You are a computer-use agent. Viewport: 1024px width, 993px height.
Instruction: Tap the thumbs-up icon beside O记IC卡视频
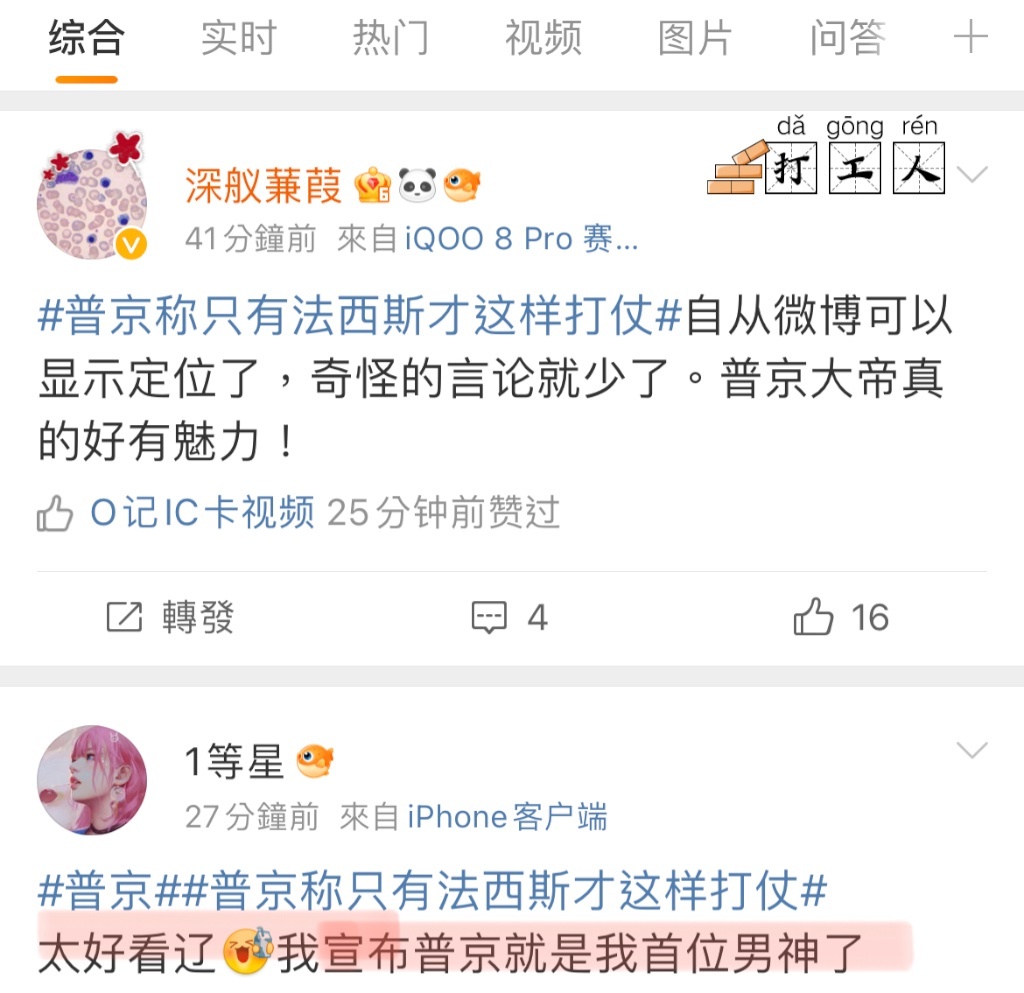pos(54,512)
